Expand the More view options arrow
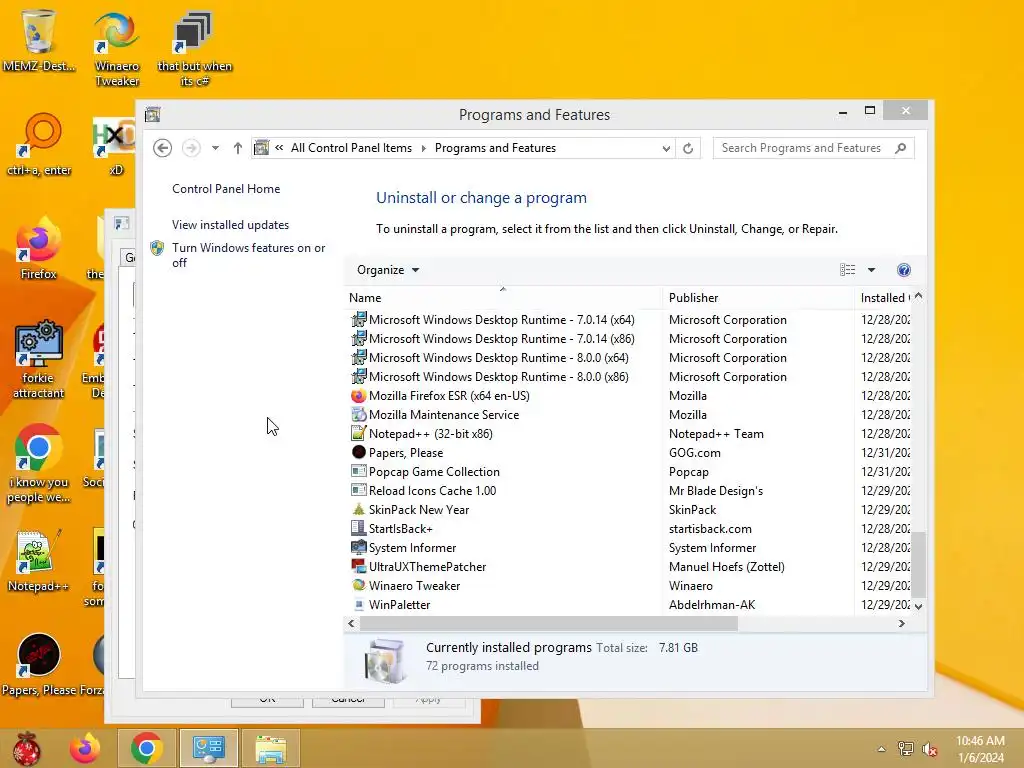This screenshot has width=1024, height=768. 871,270
